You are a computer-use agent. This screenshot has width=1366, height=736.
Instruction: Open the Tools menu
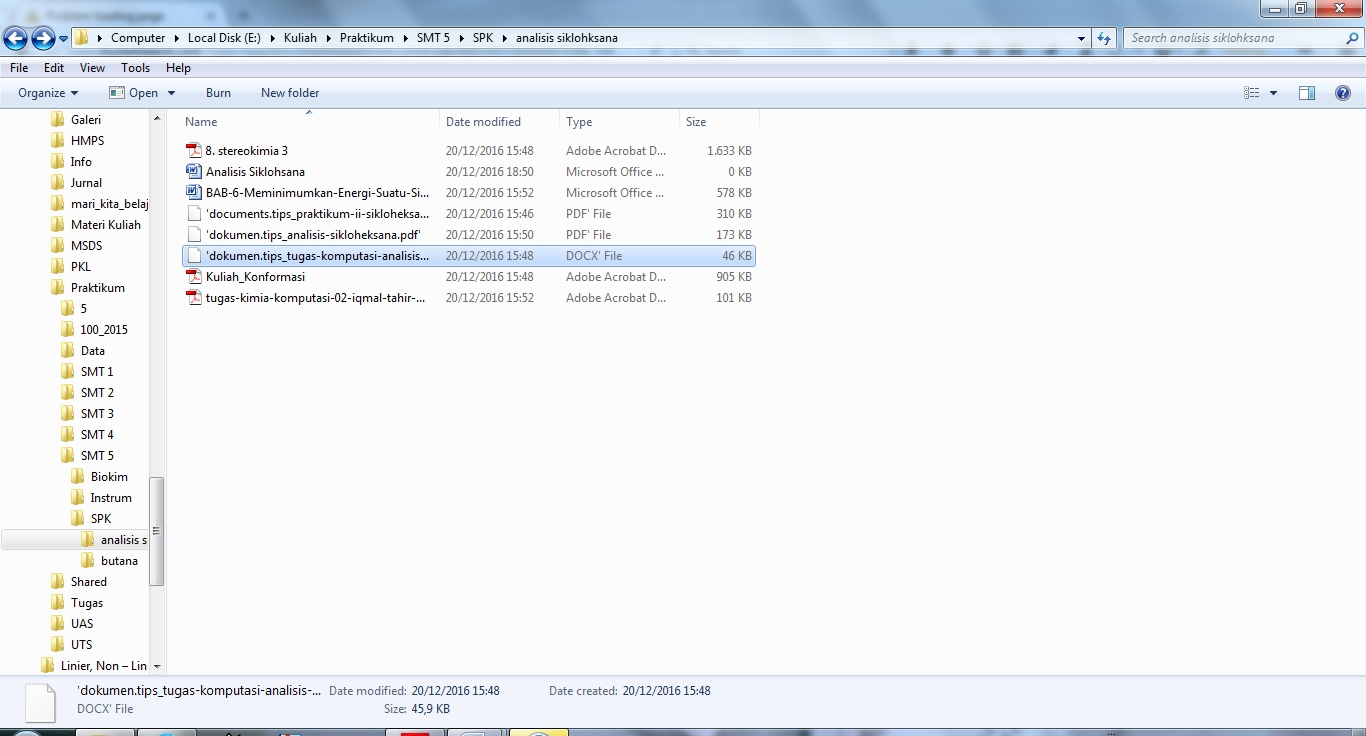click(x=135, y=68)
